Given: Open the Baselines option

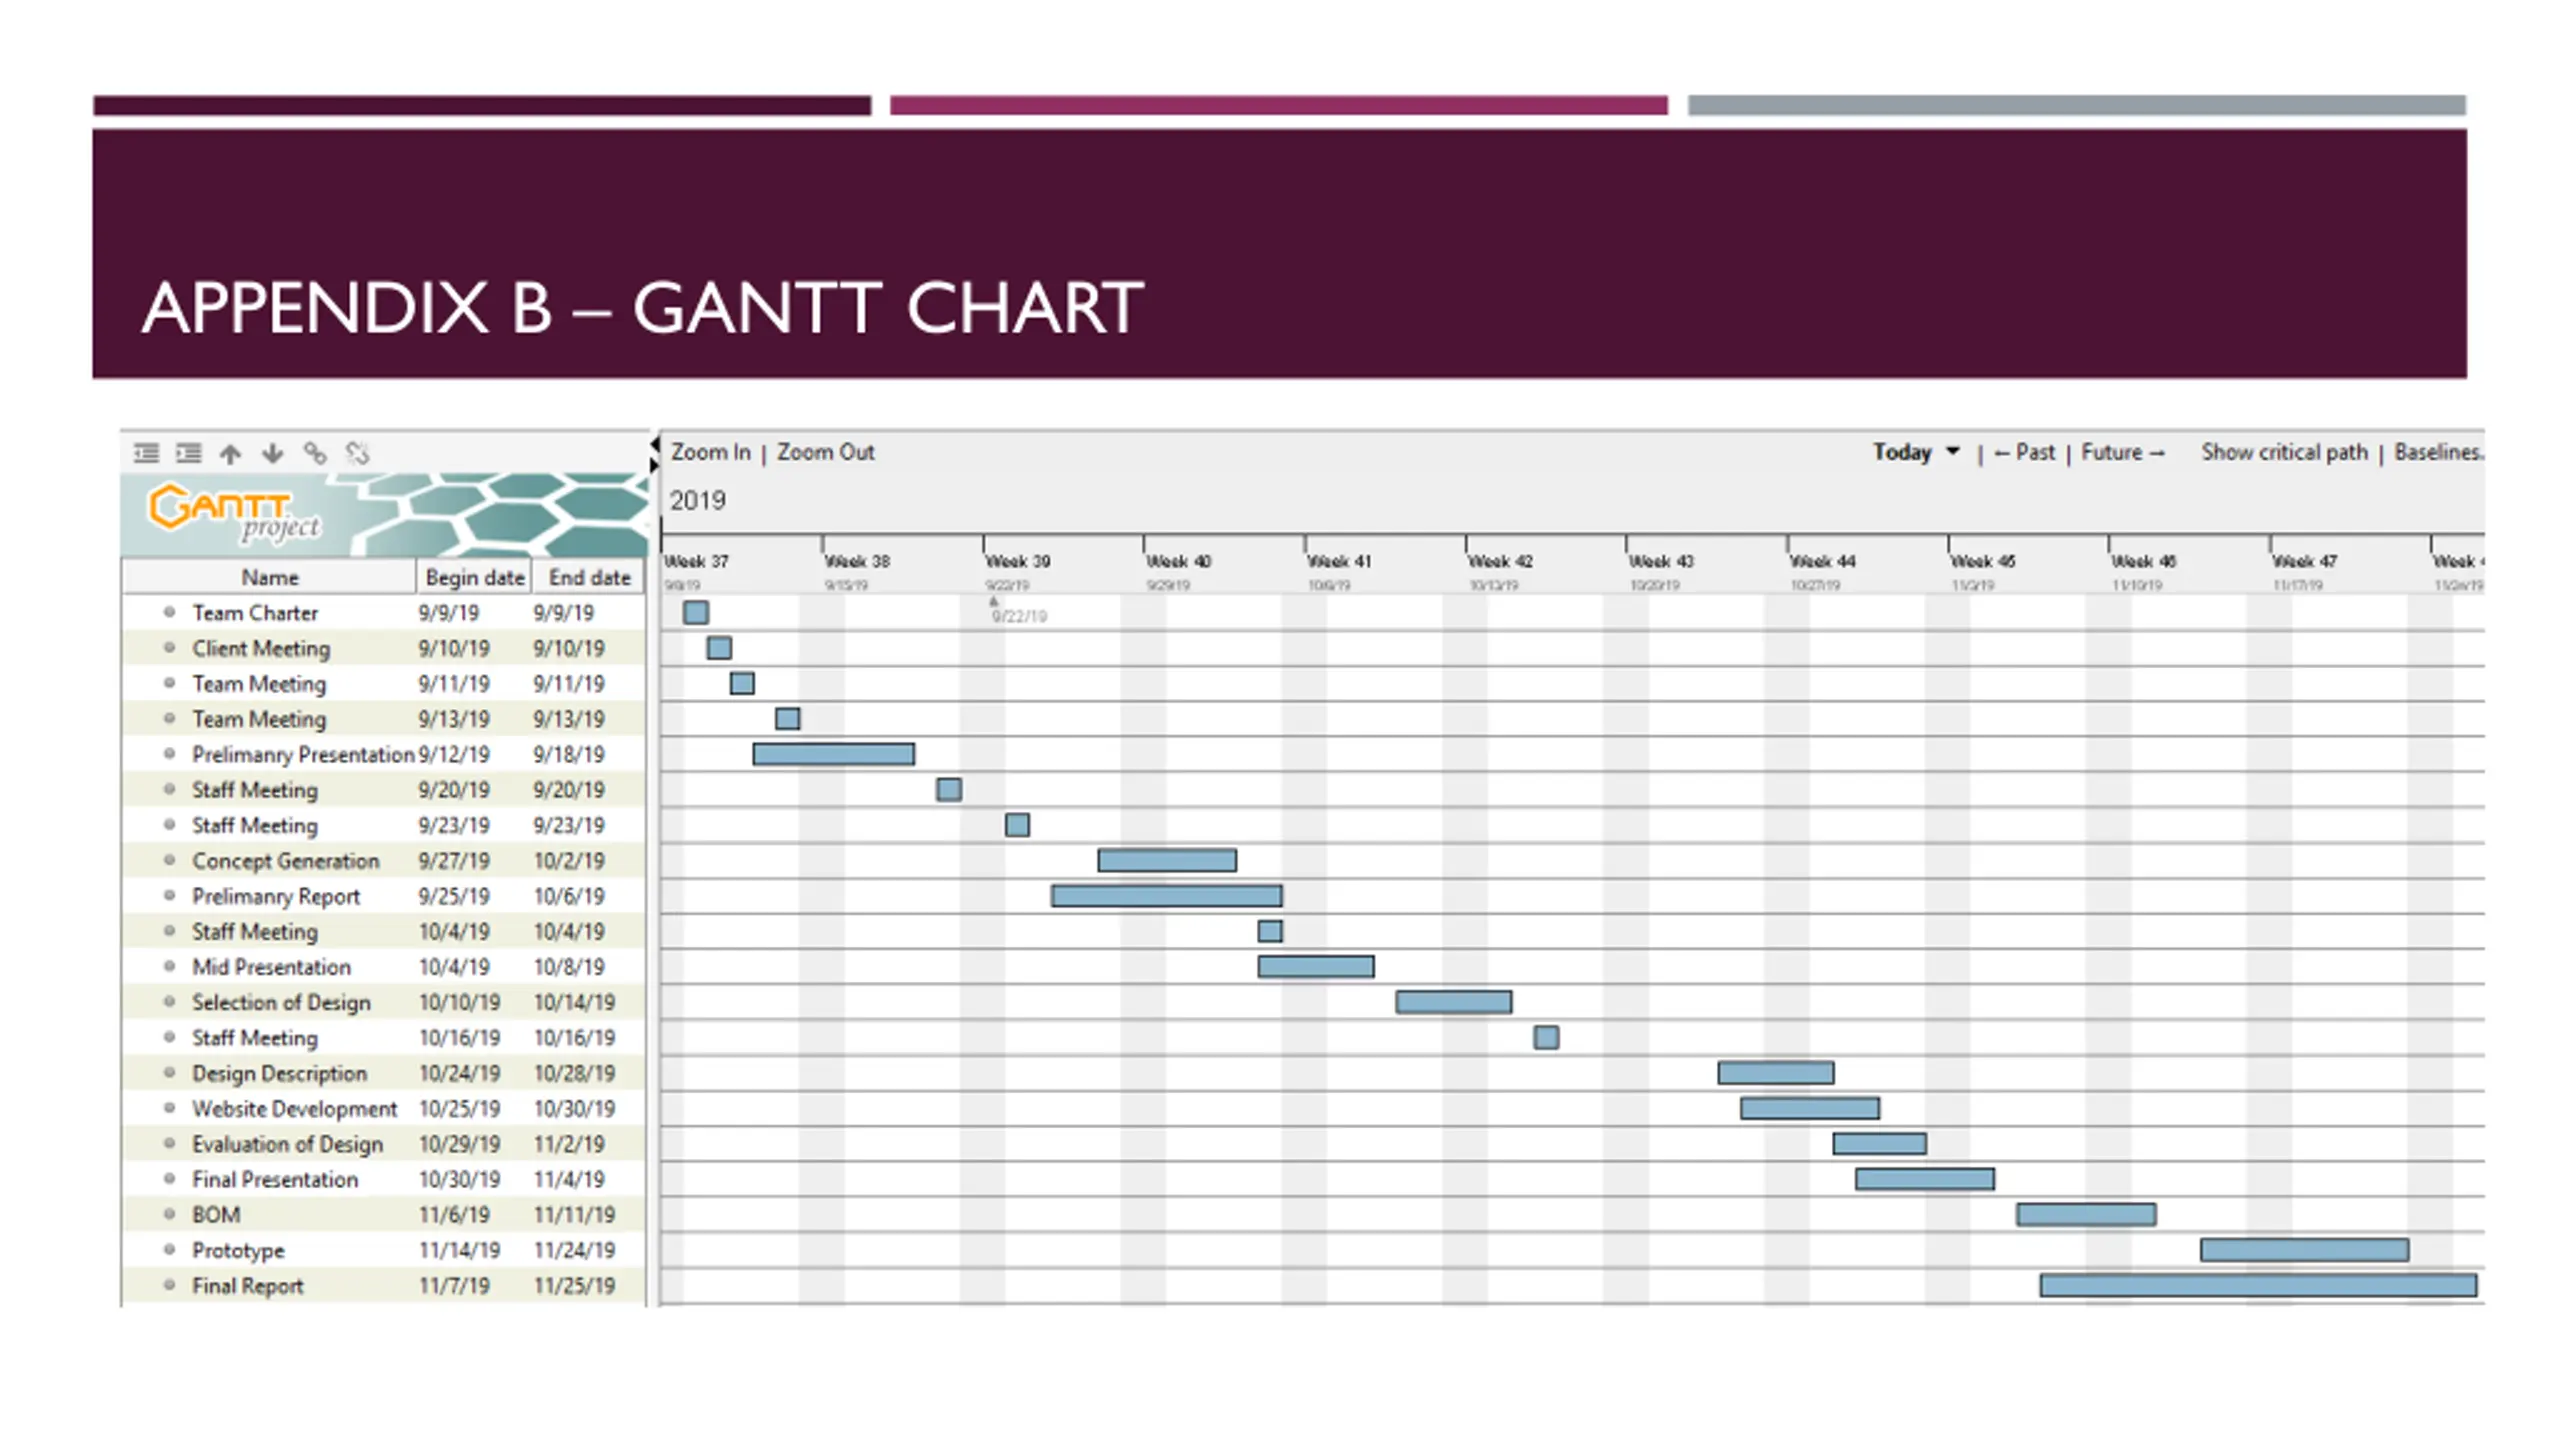Looking at the screenshot, I should [2439, 452].
